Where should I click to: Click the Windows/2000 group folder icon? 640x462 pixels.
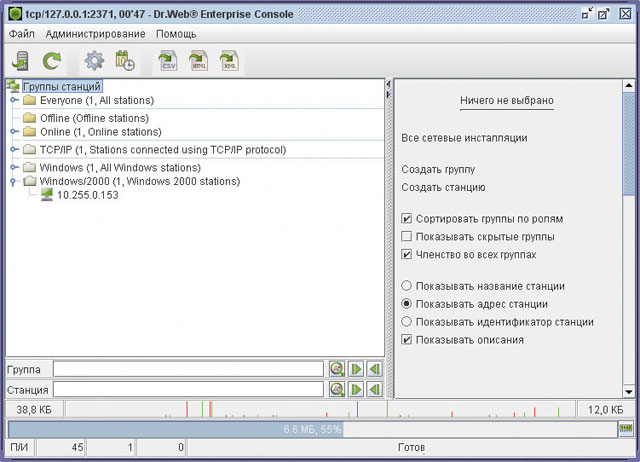(29, 181)
